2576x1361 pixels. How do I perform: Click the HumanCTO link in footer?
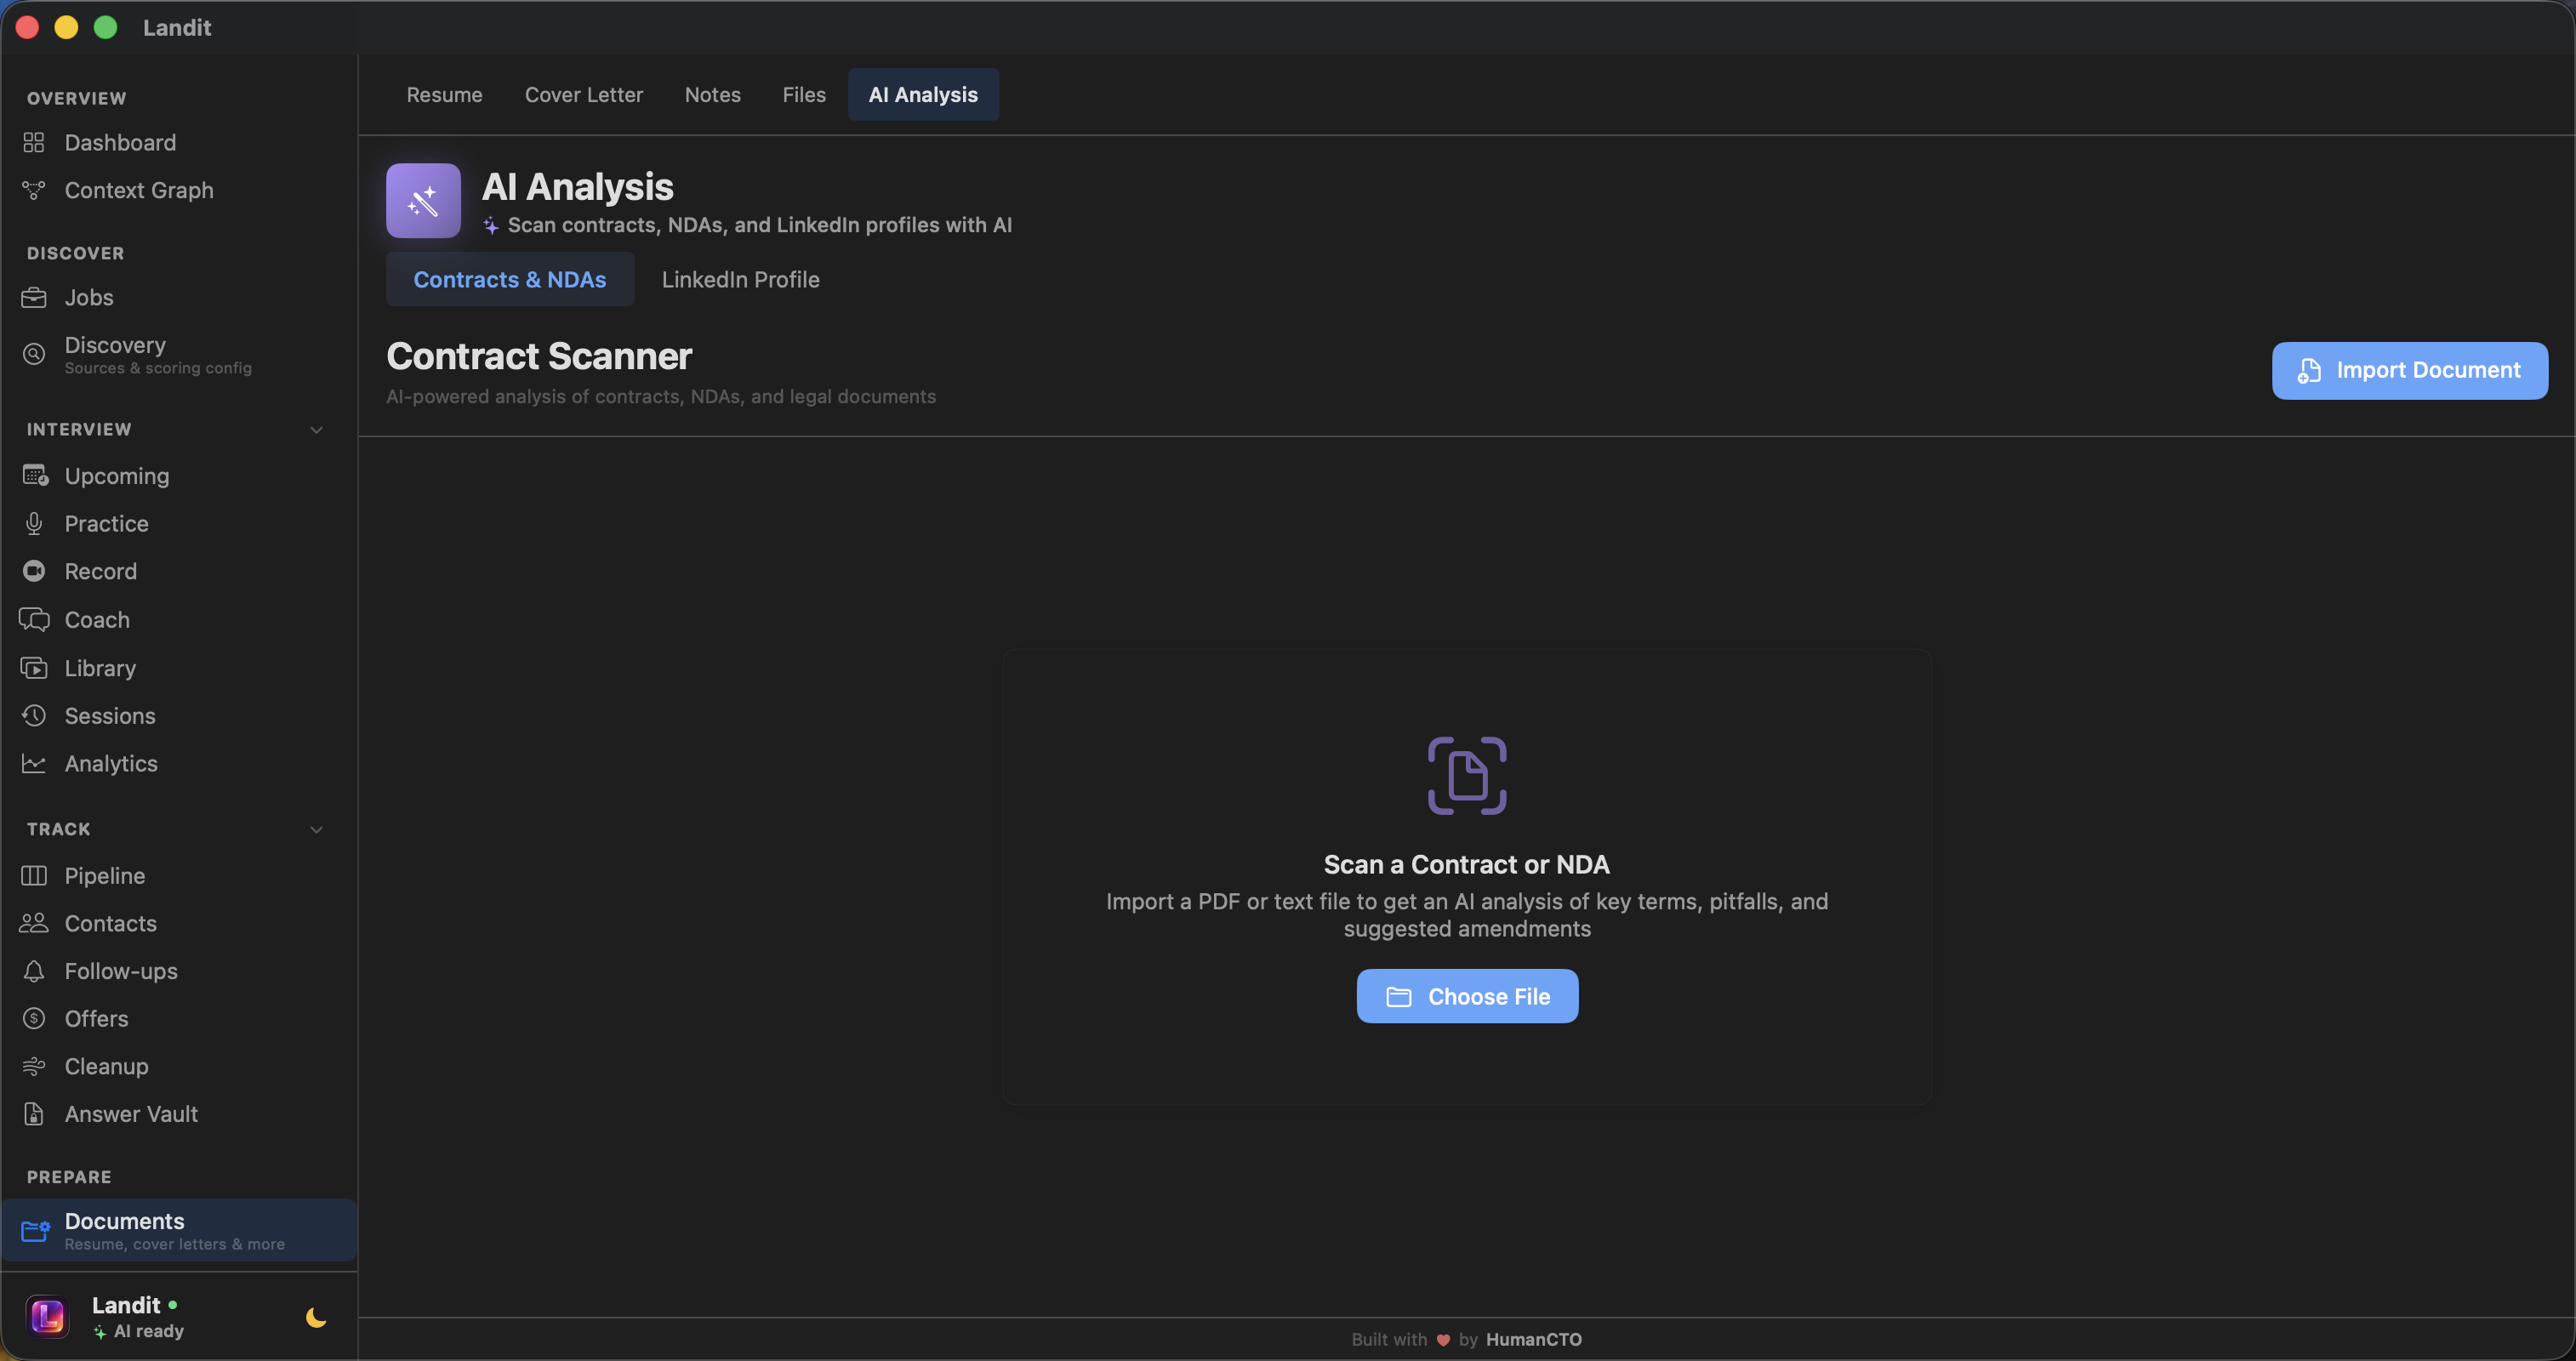tap(1533, 1340)
